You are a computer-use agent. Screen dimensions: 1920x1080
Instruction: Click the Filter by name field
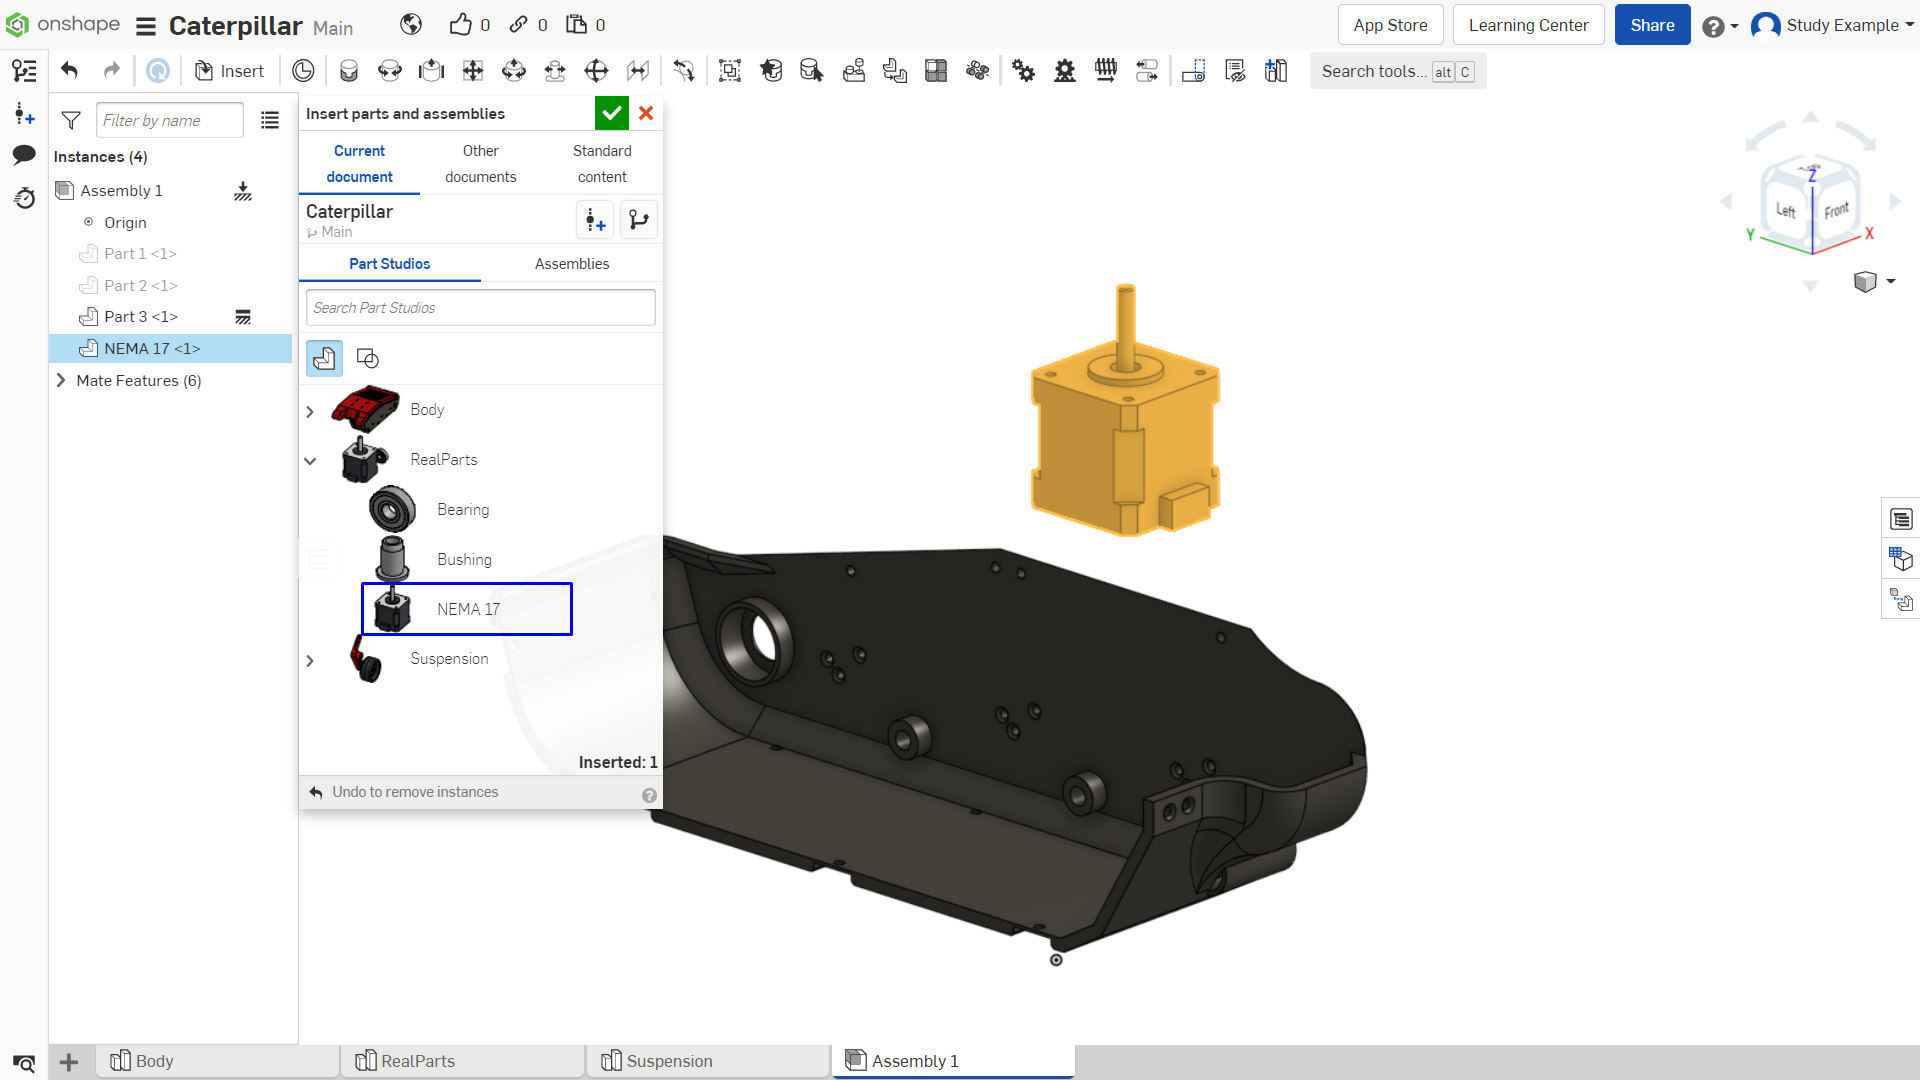click(170, 120)
